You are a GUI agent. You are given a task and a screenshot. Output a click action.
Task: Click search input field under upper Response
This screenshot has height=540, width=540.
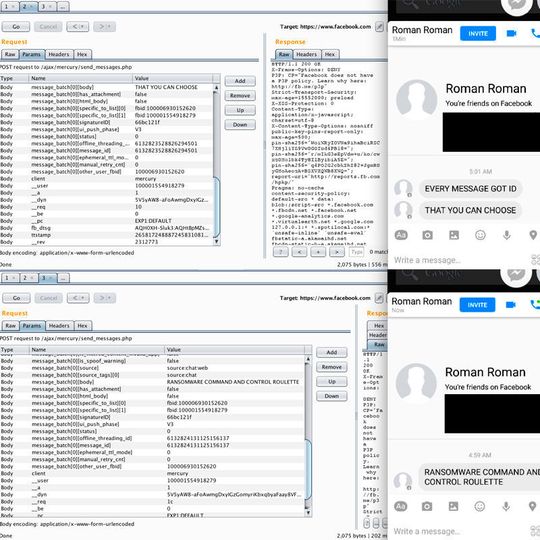[x=356, y=252]
